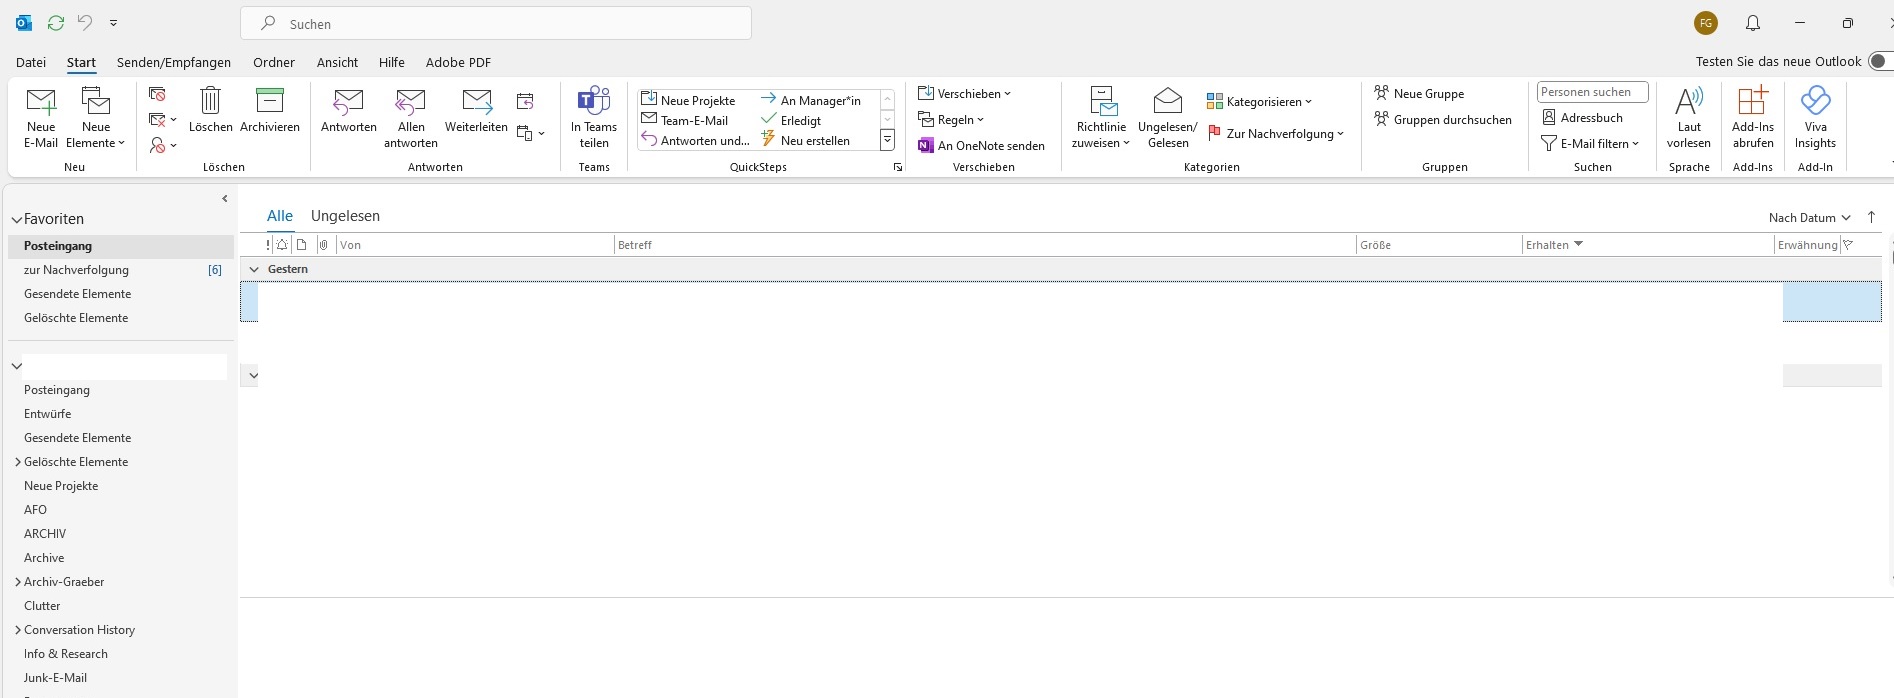Sort by the Von column header
The width and height of the screenshot is (1894, 698).
coord(475,245)
